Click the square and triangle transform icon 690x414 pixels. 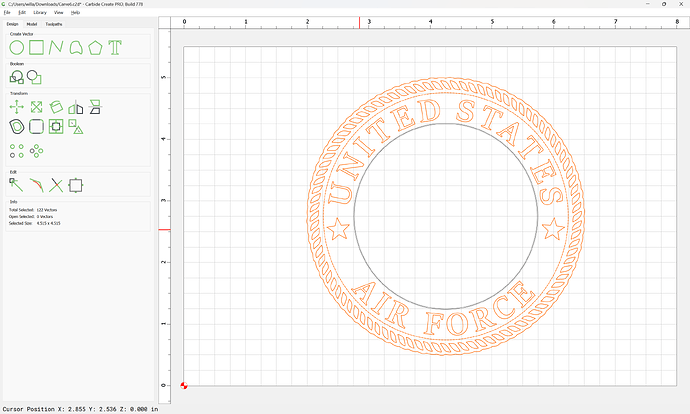[x=76, y=127]
